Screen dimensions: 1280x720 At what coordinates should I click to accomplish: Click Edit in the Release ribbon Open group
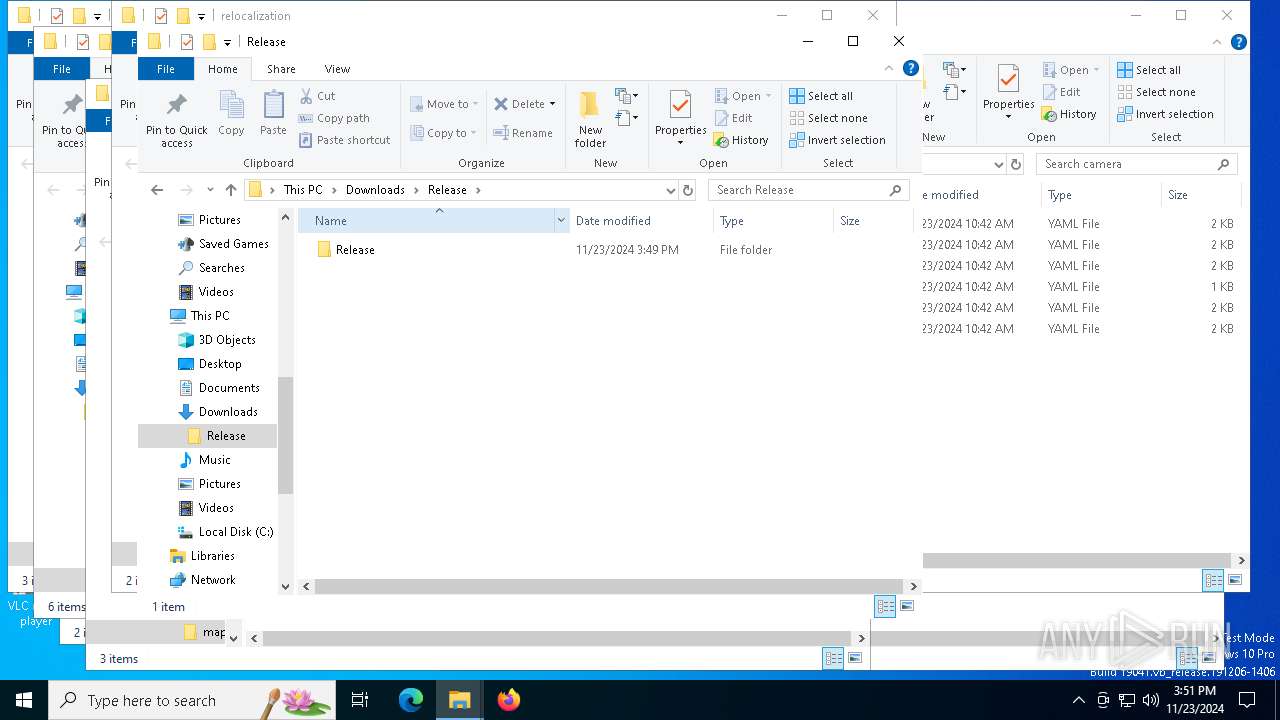tap(734, 118)
